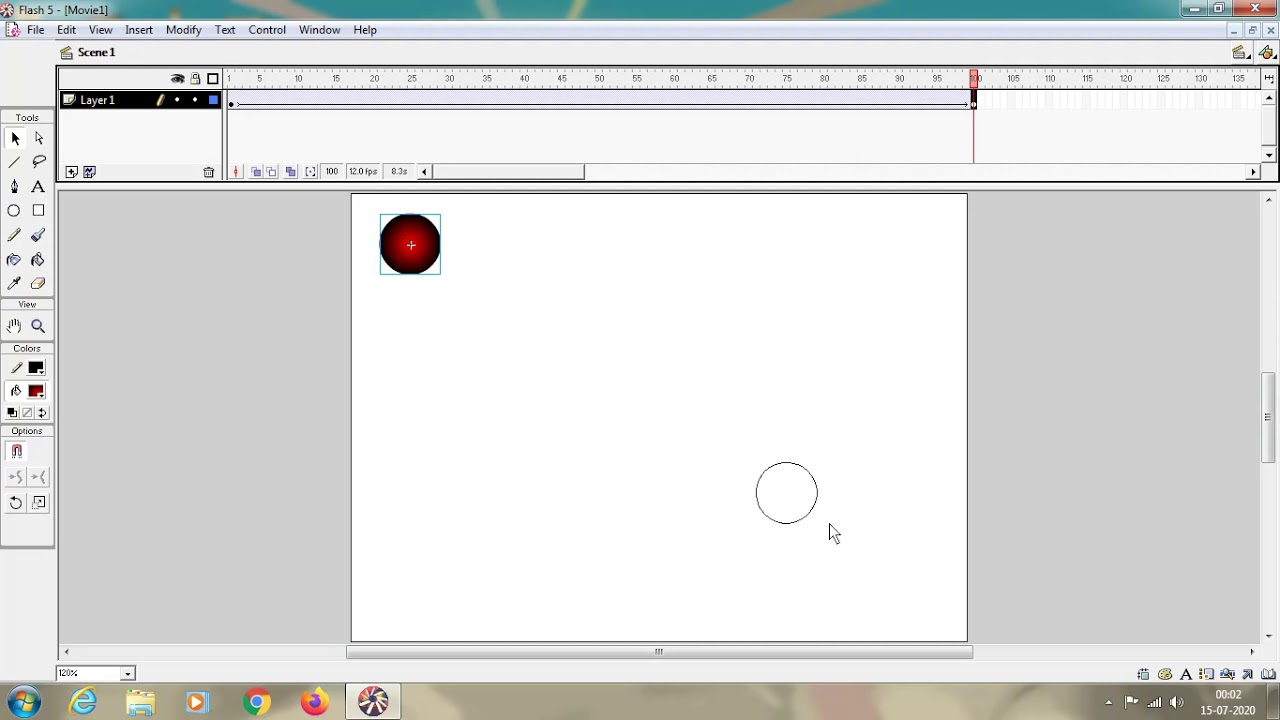Show hidden system tray icons arrow

tap(1108, 702)
